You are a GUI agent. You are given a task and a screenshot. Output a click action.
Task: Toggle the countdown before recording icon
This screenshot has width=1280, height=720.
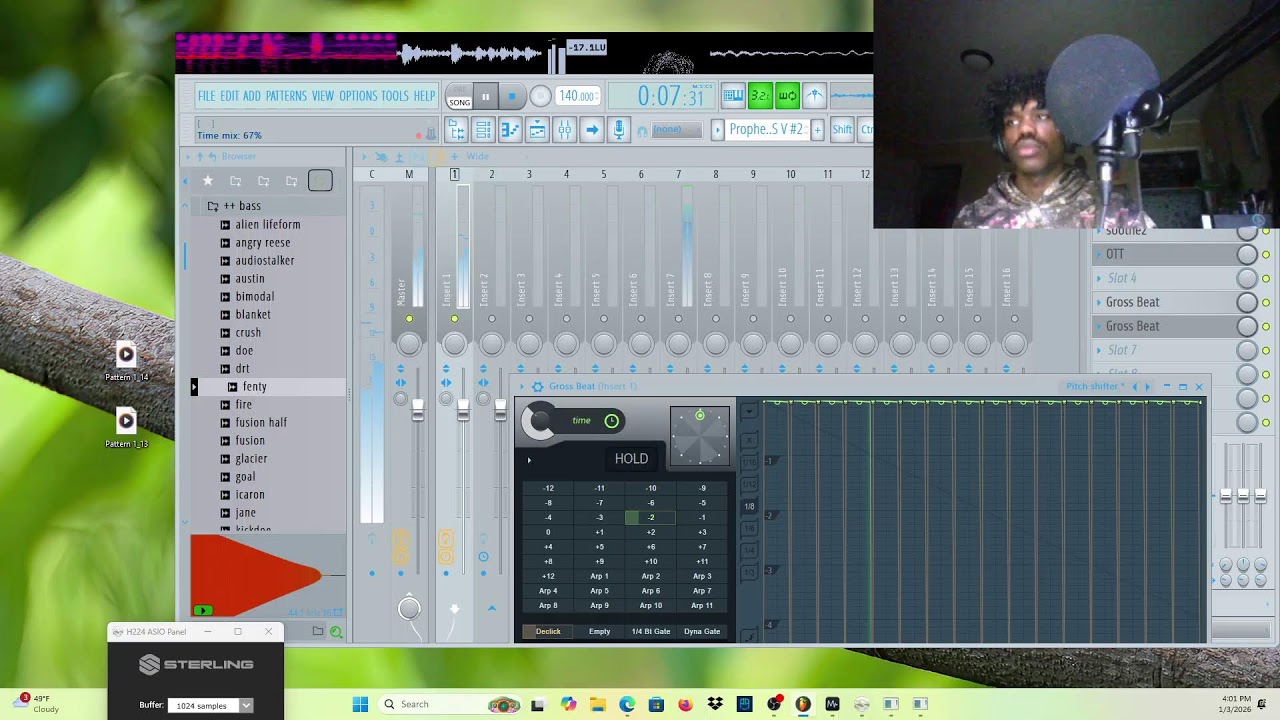click(760, 96)
